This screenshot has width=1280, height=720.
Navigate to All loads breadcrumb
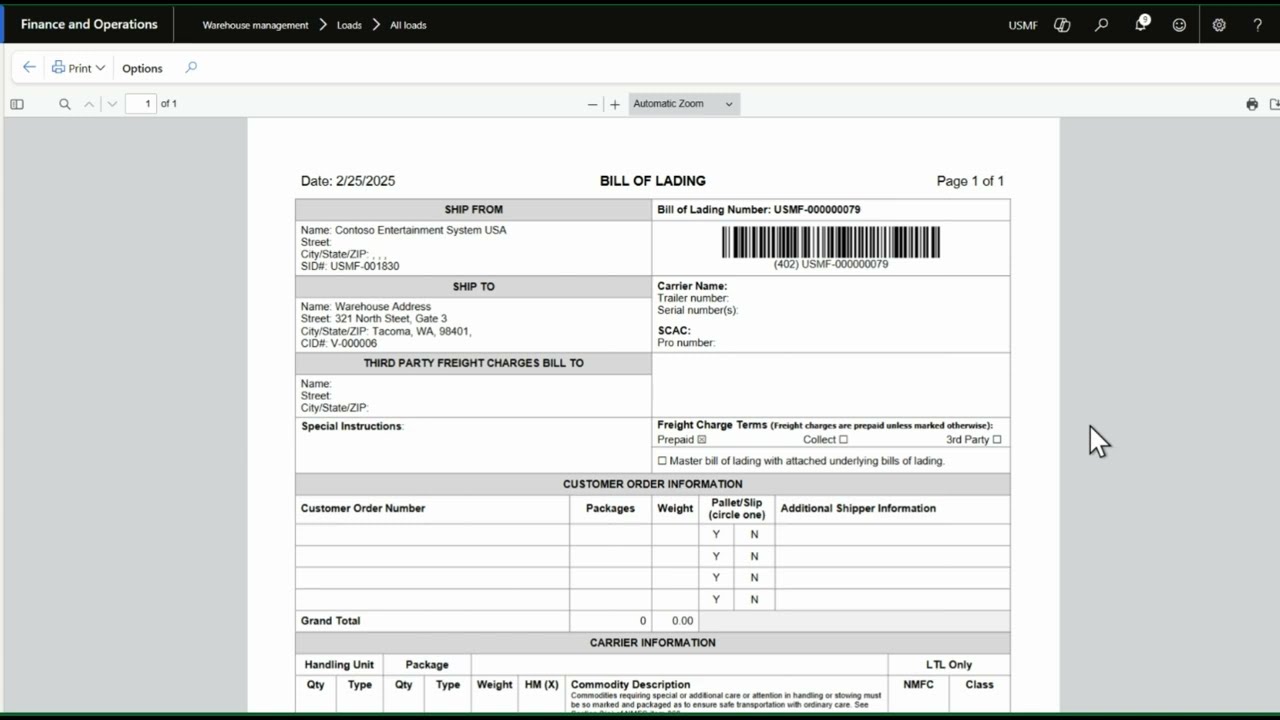[408, 25]
